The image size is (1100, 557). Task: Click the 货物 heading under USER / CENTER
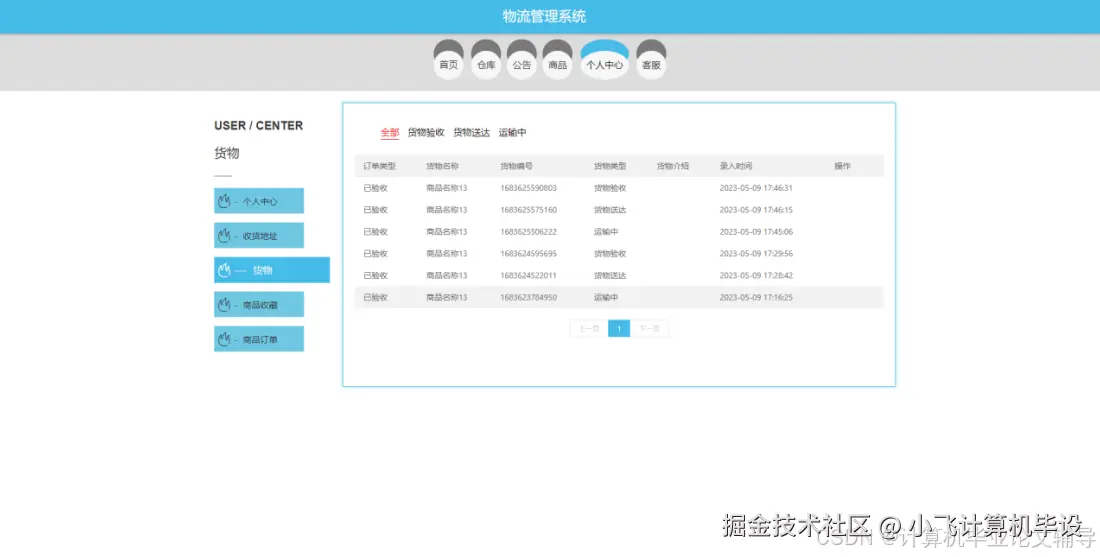227,153
